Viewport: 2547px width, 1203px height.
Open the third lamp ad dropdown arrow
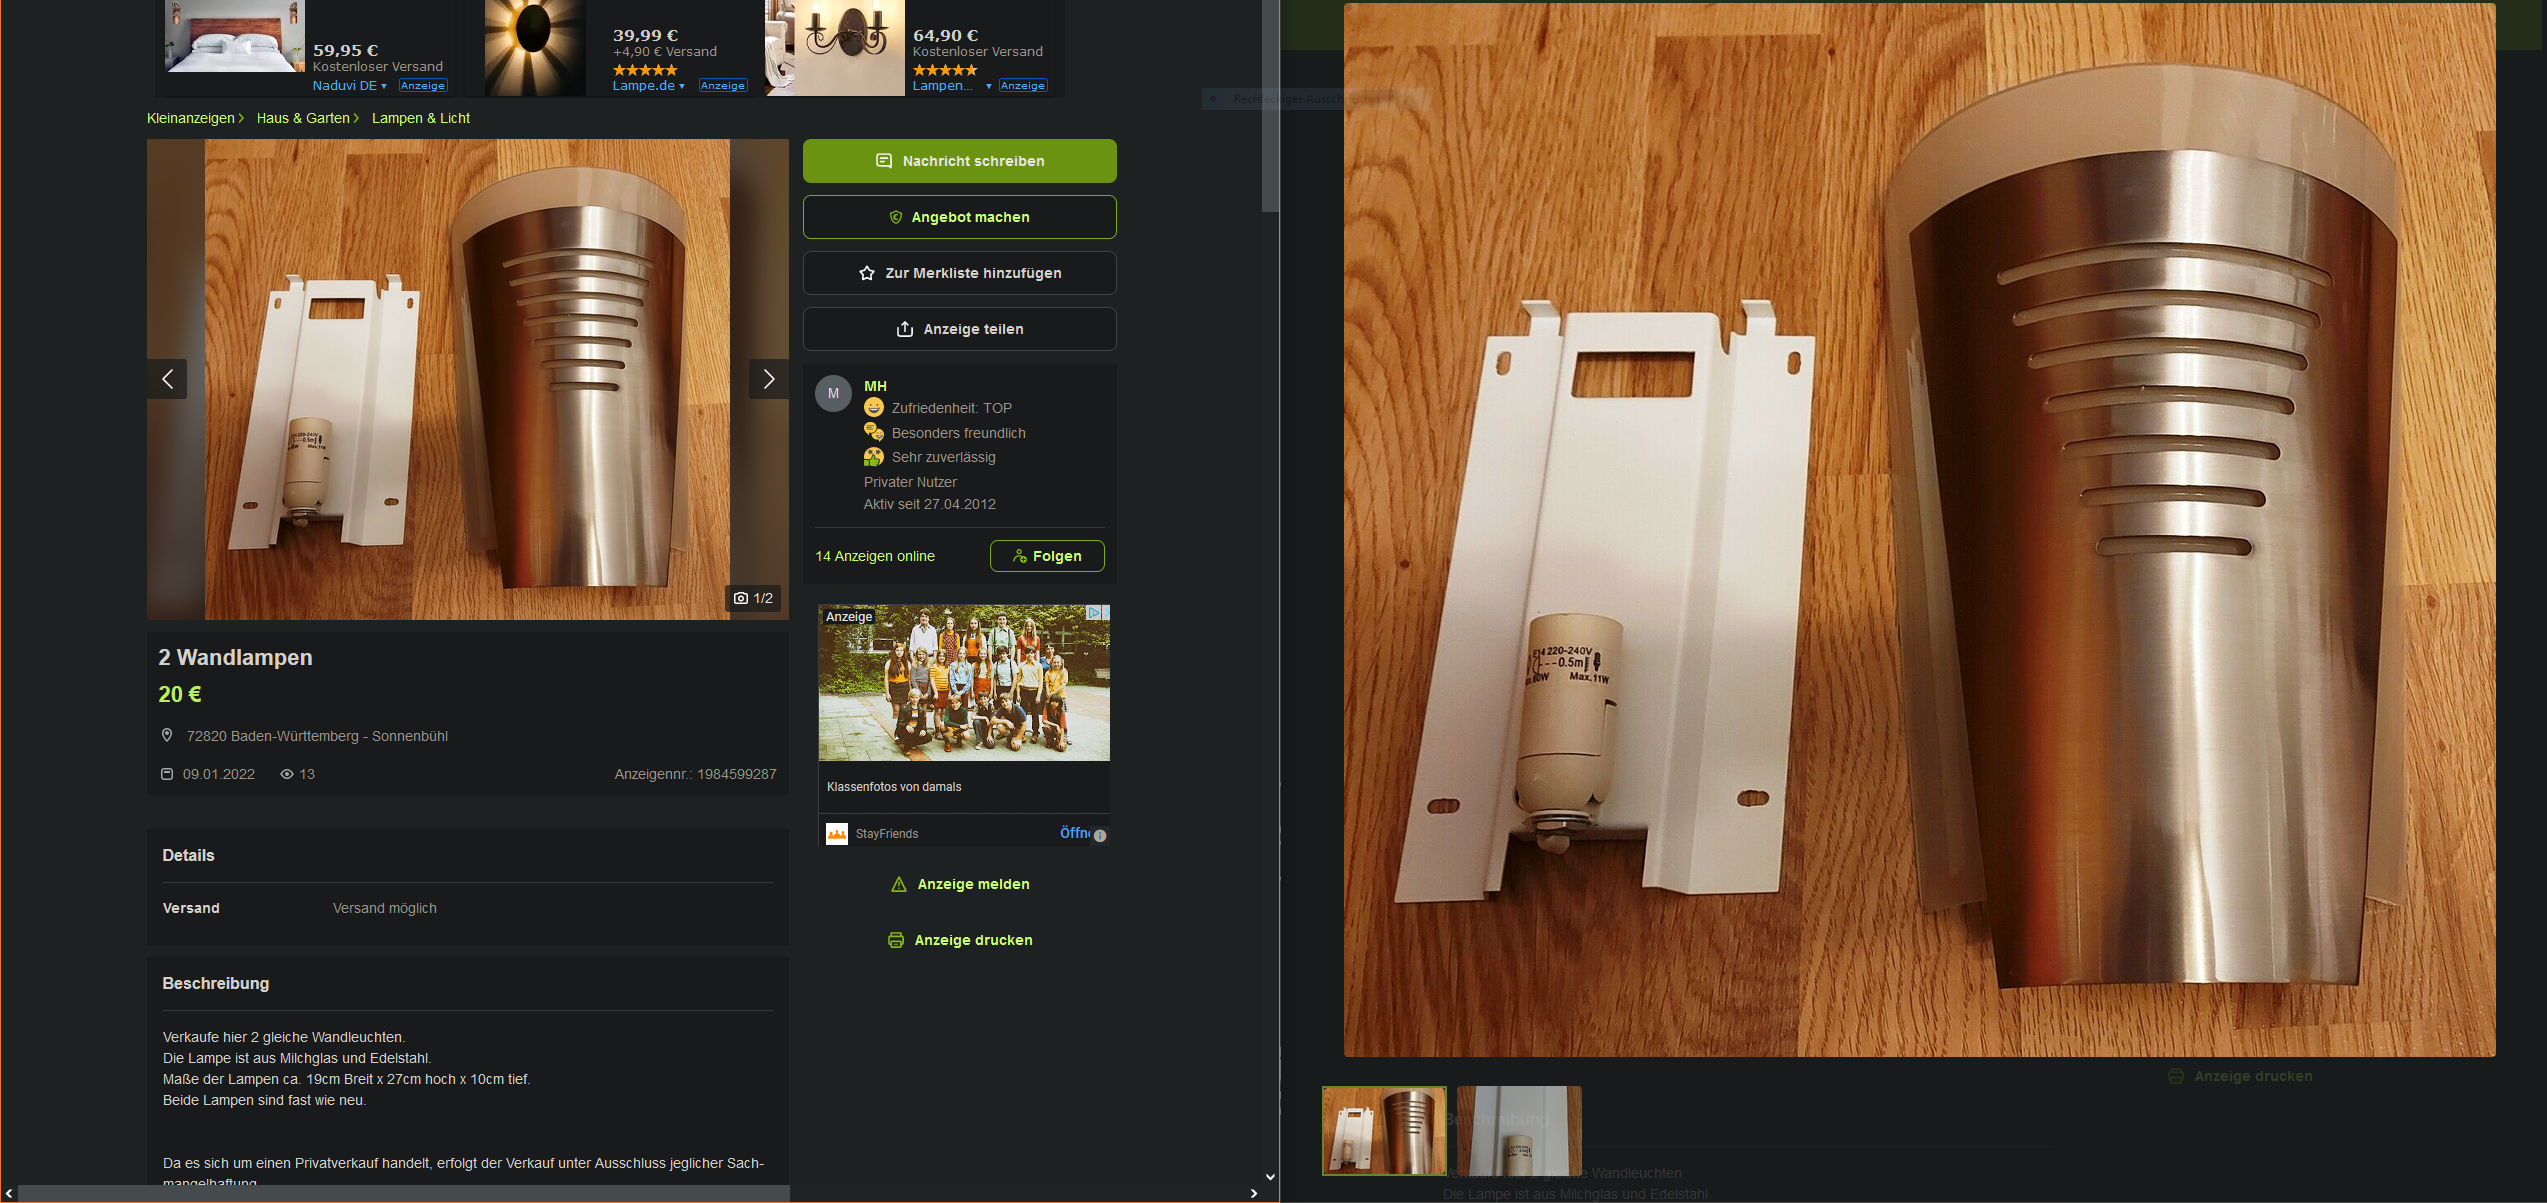(x=988, y=86)
